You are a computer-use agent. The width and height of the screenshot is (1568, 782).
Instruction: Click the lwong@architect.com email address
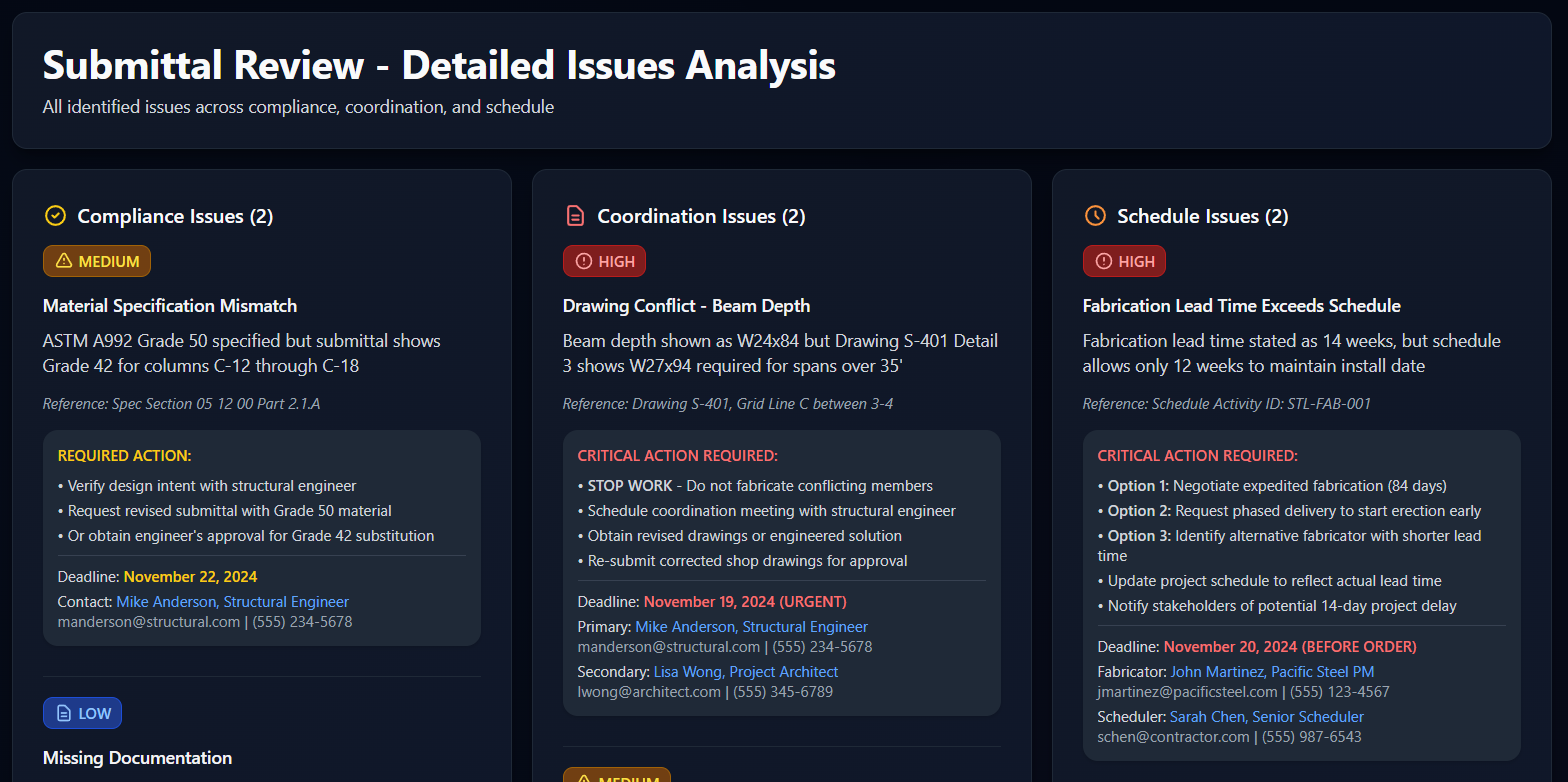pyautogui.click(x=649, y=692)
